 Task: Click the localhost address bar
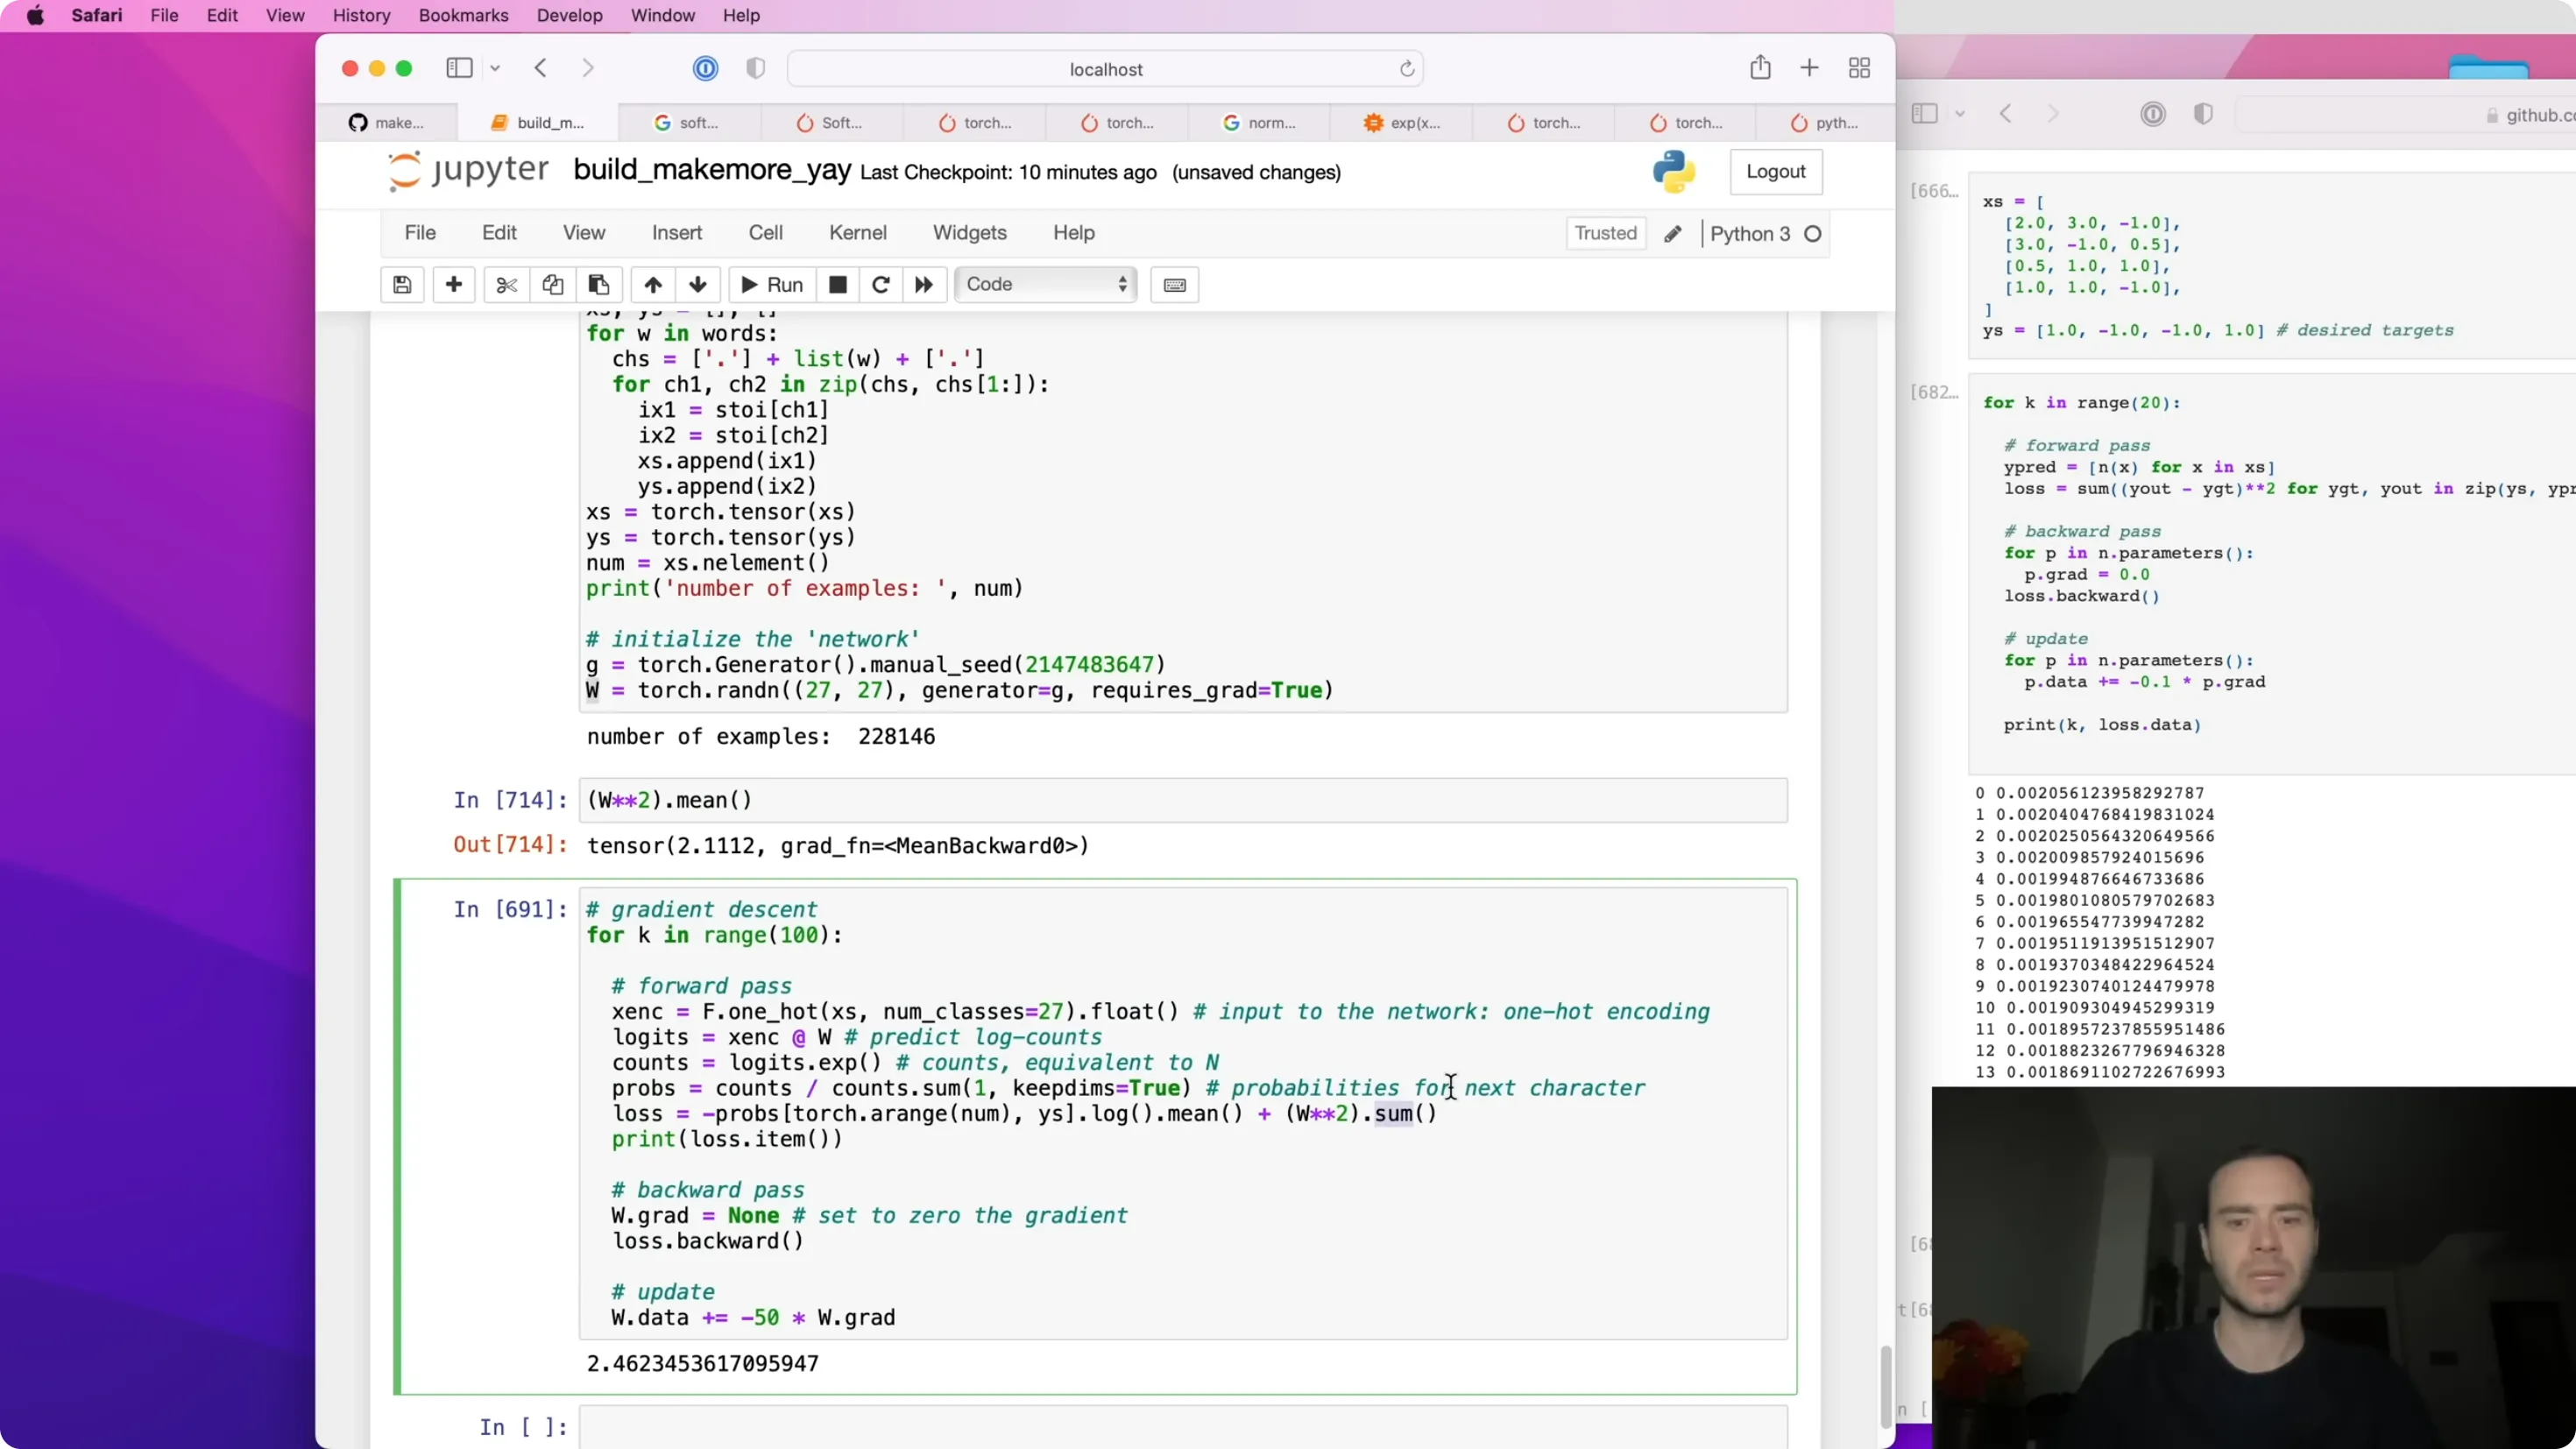(x=1106, y=69)
